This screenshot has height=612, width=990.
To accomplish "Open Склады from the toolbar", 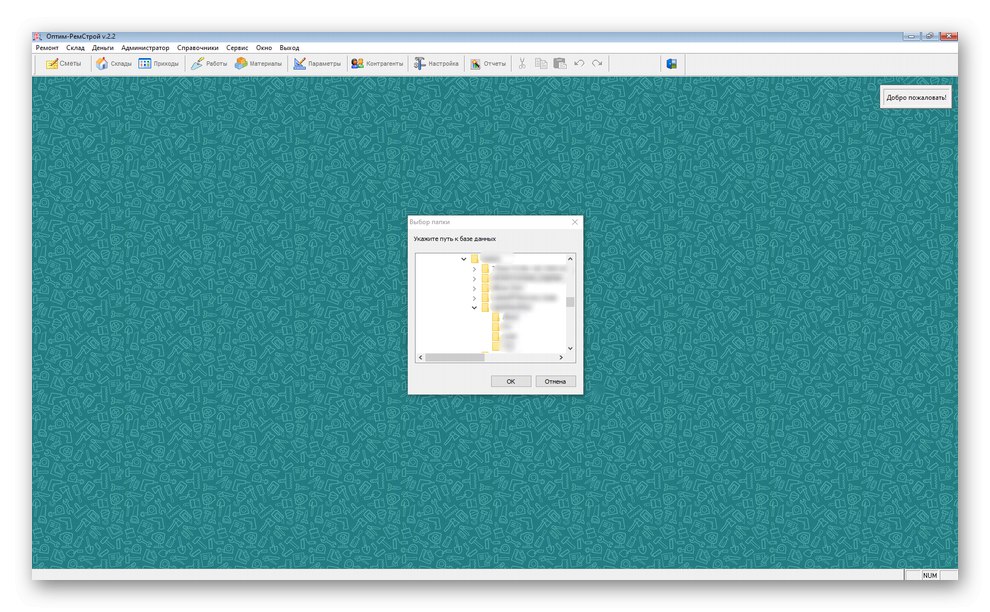I will (x=114, y=64).
